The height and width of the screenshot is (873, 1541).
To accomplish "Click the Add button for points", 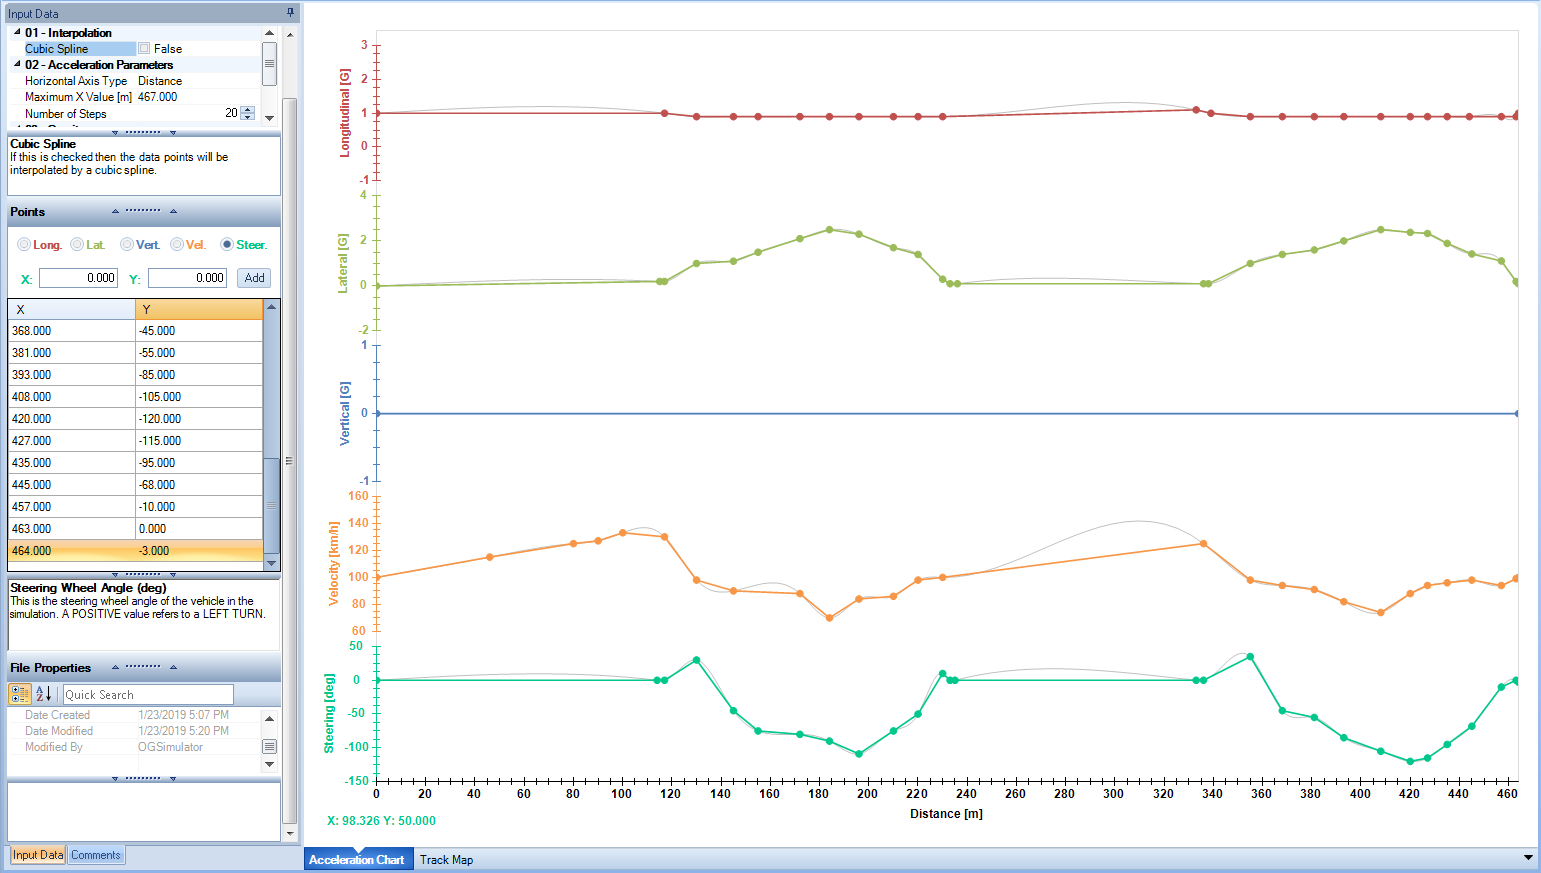I will 255,278.
